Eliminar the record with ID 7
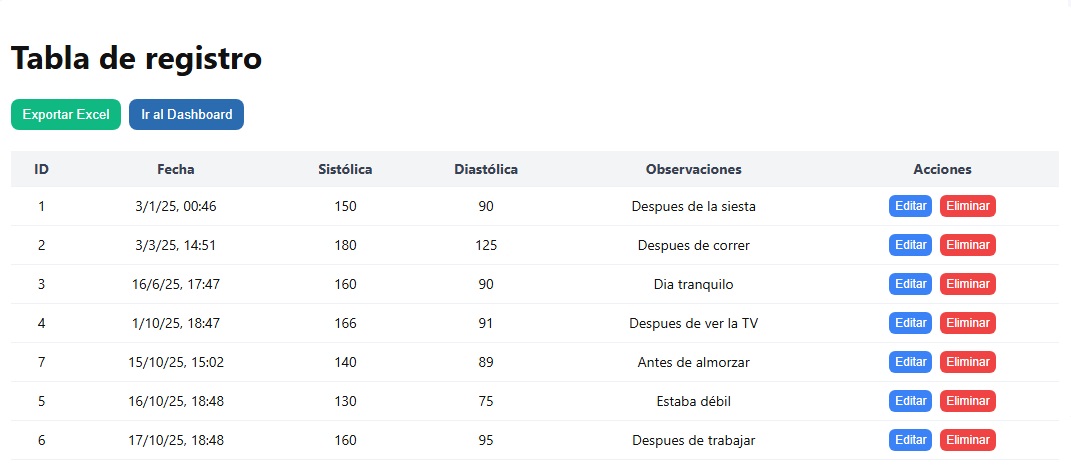This screenshot has width=1071, height=466. point(967,362)
